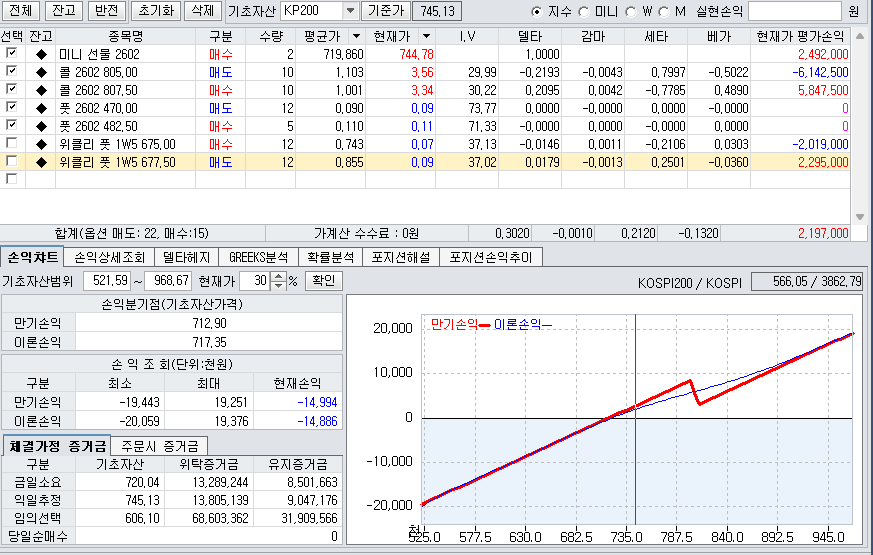Open the GREEKS분석 tab
This screenshot has width=873, height=555.
[x=258, y=257]
